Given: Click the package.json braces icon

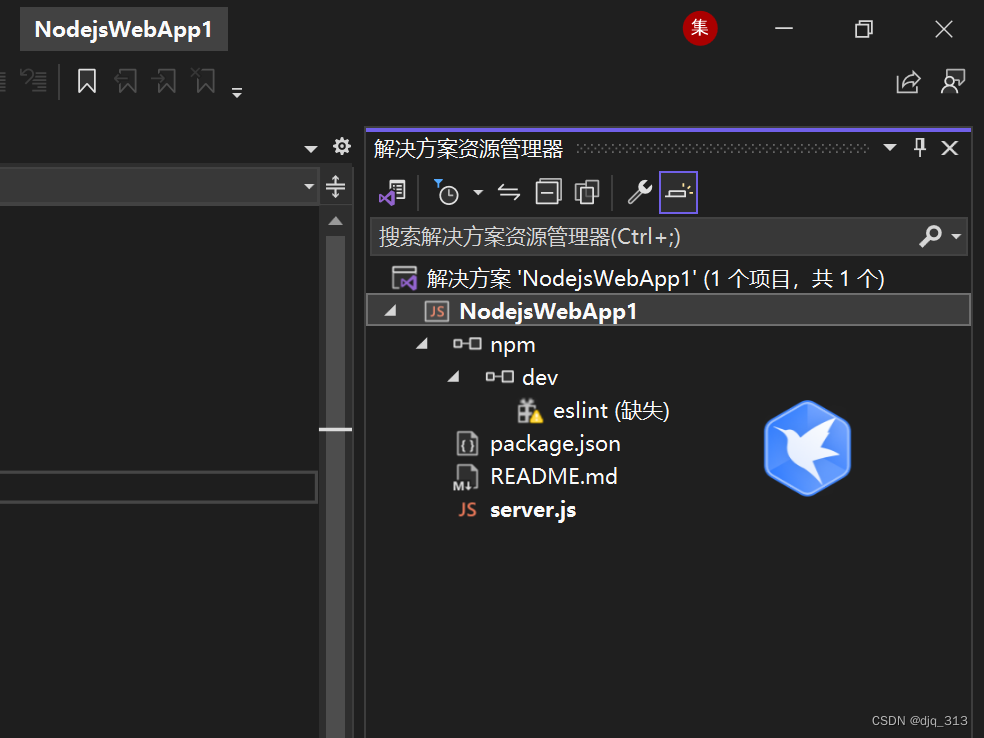Looking at the screenshot, I should pyautogui.click(x=467, y=444).
